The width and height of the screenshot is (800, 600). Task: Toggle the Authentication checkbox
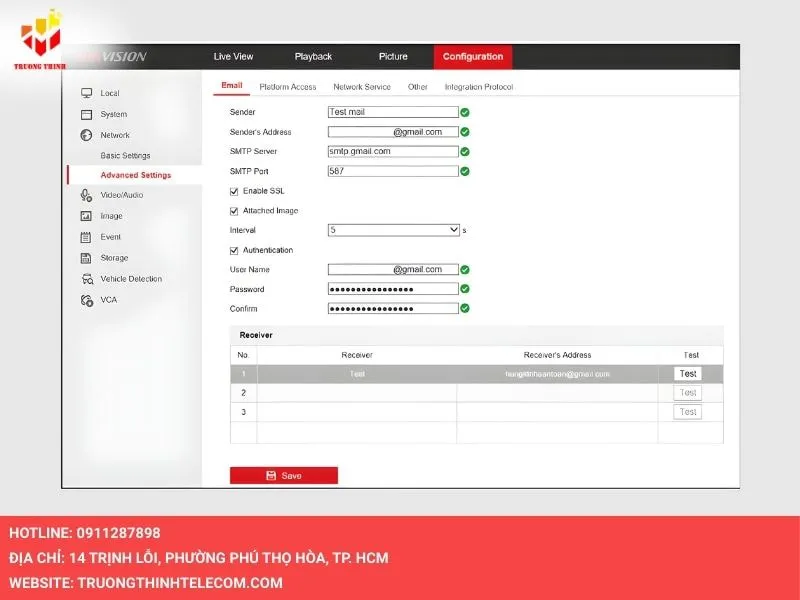pos(234,250)
